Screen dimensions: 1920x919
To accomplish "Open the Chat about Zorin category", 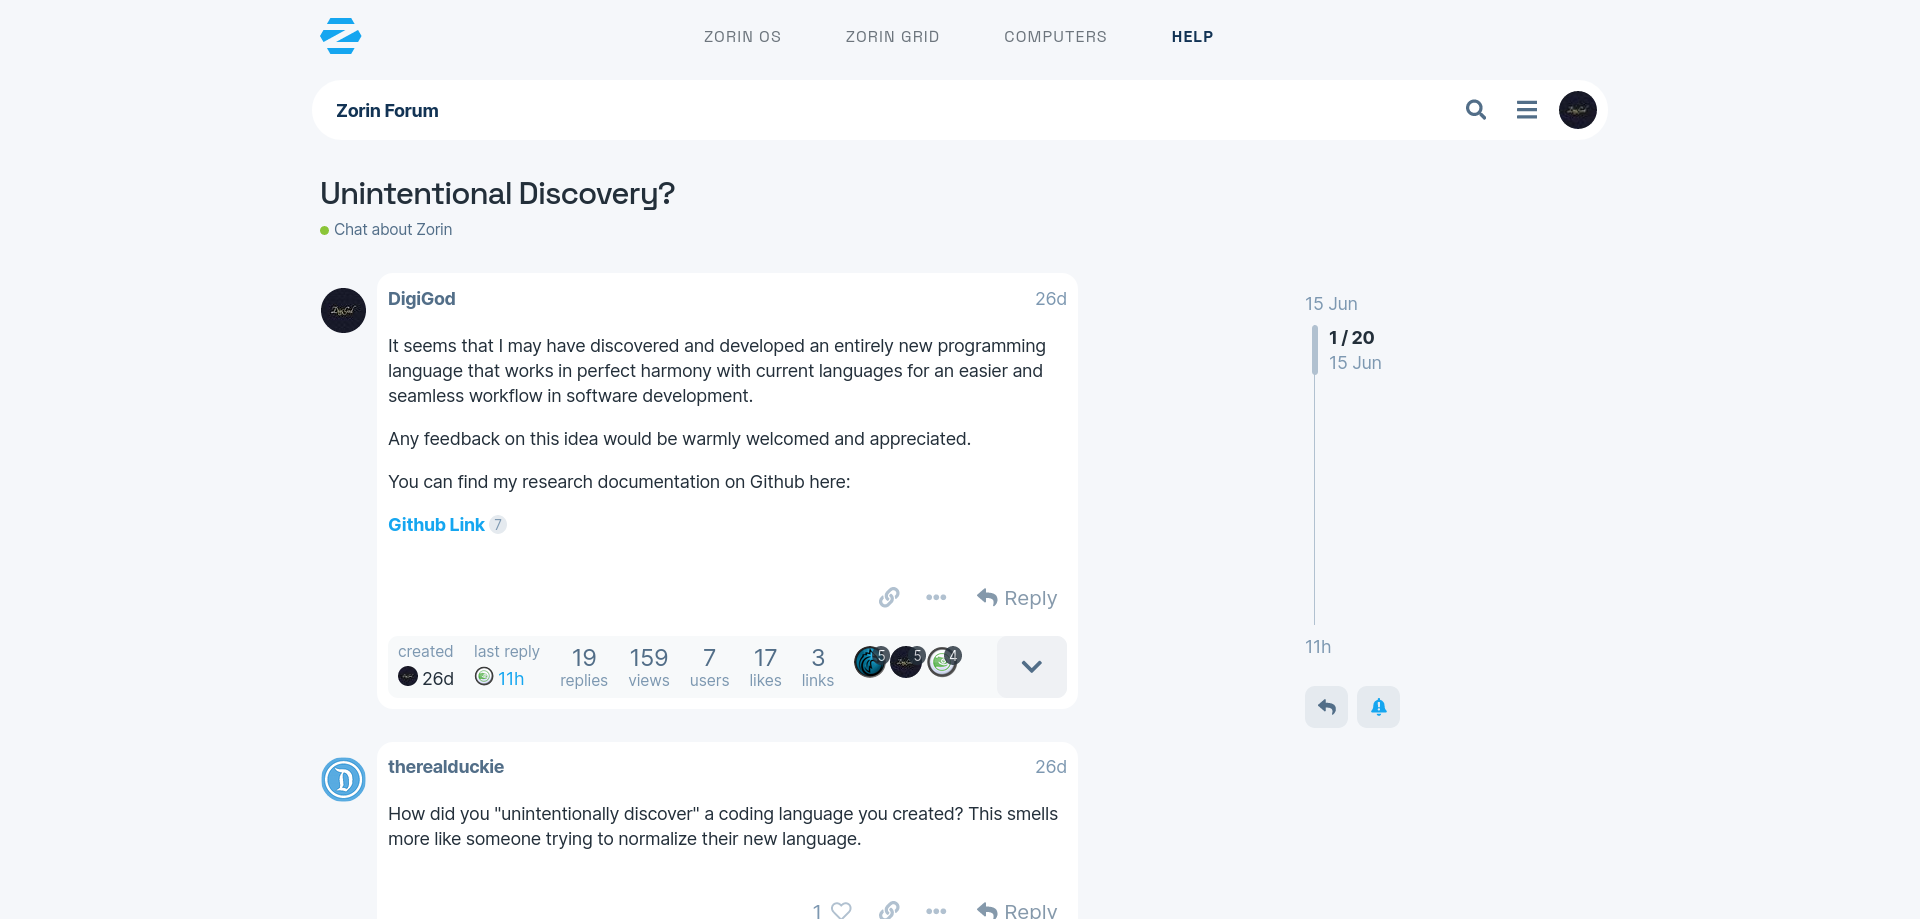I will (386, 229).
